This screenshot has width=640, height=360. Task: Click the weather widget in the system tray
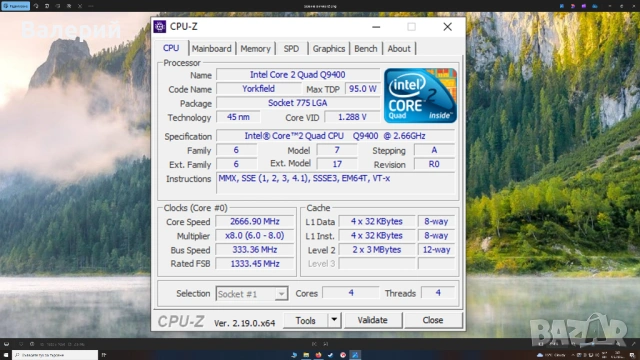(551, 355)
